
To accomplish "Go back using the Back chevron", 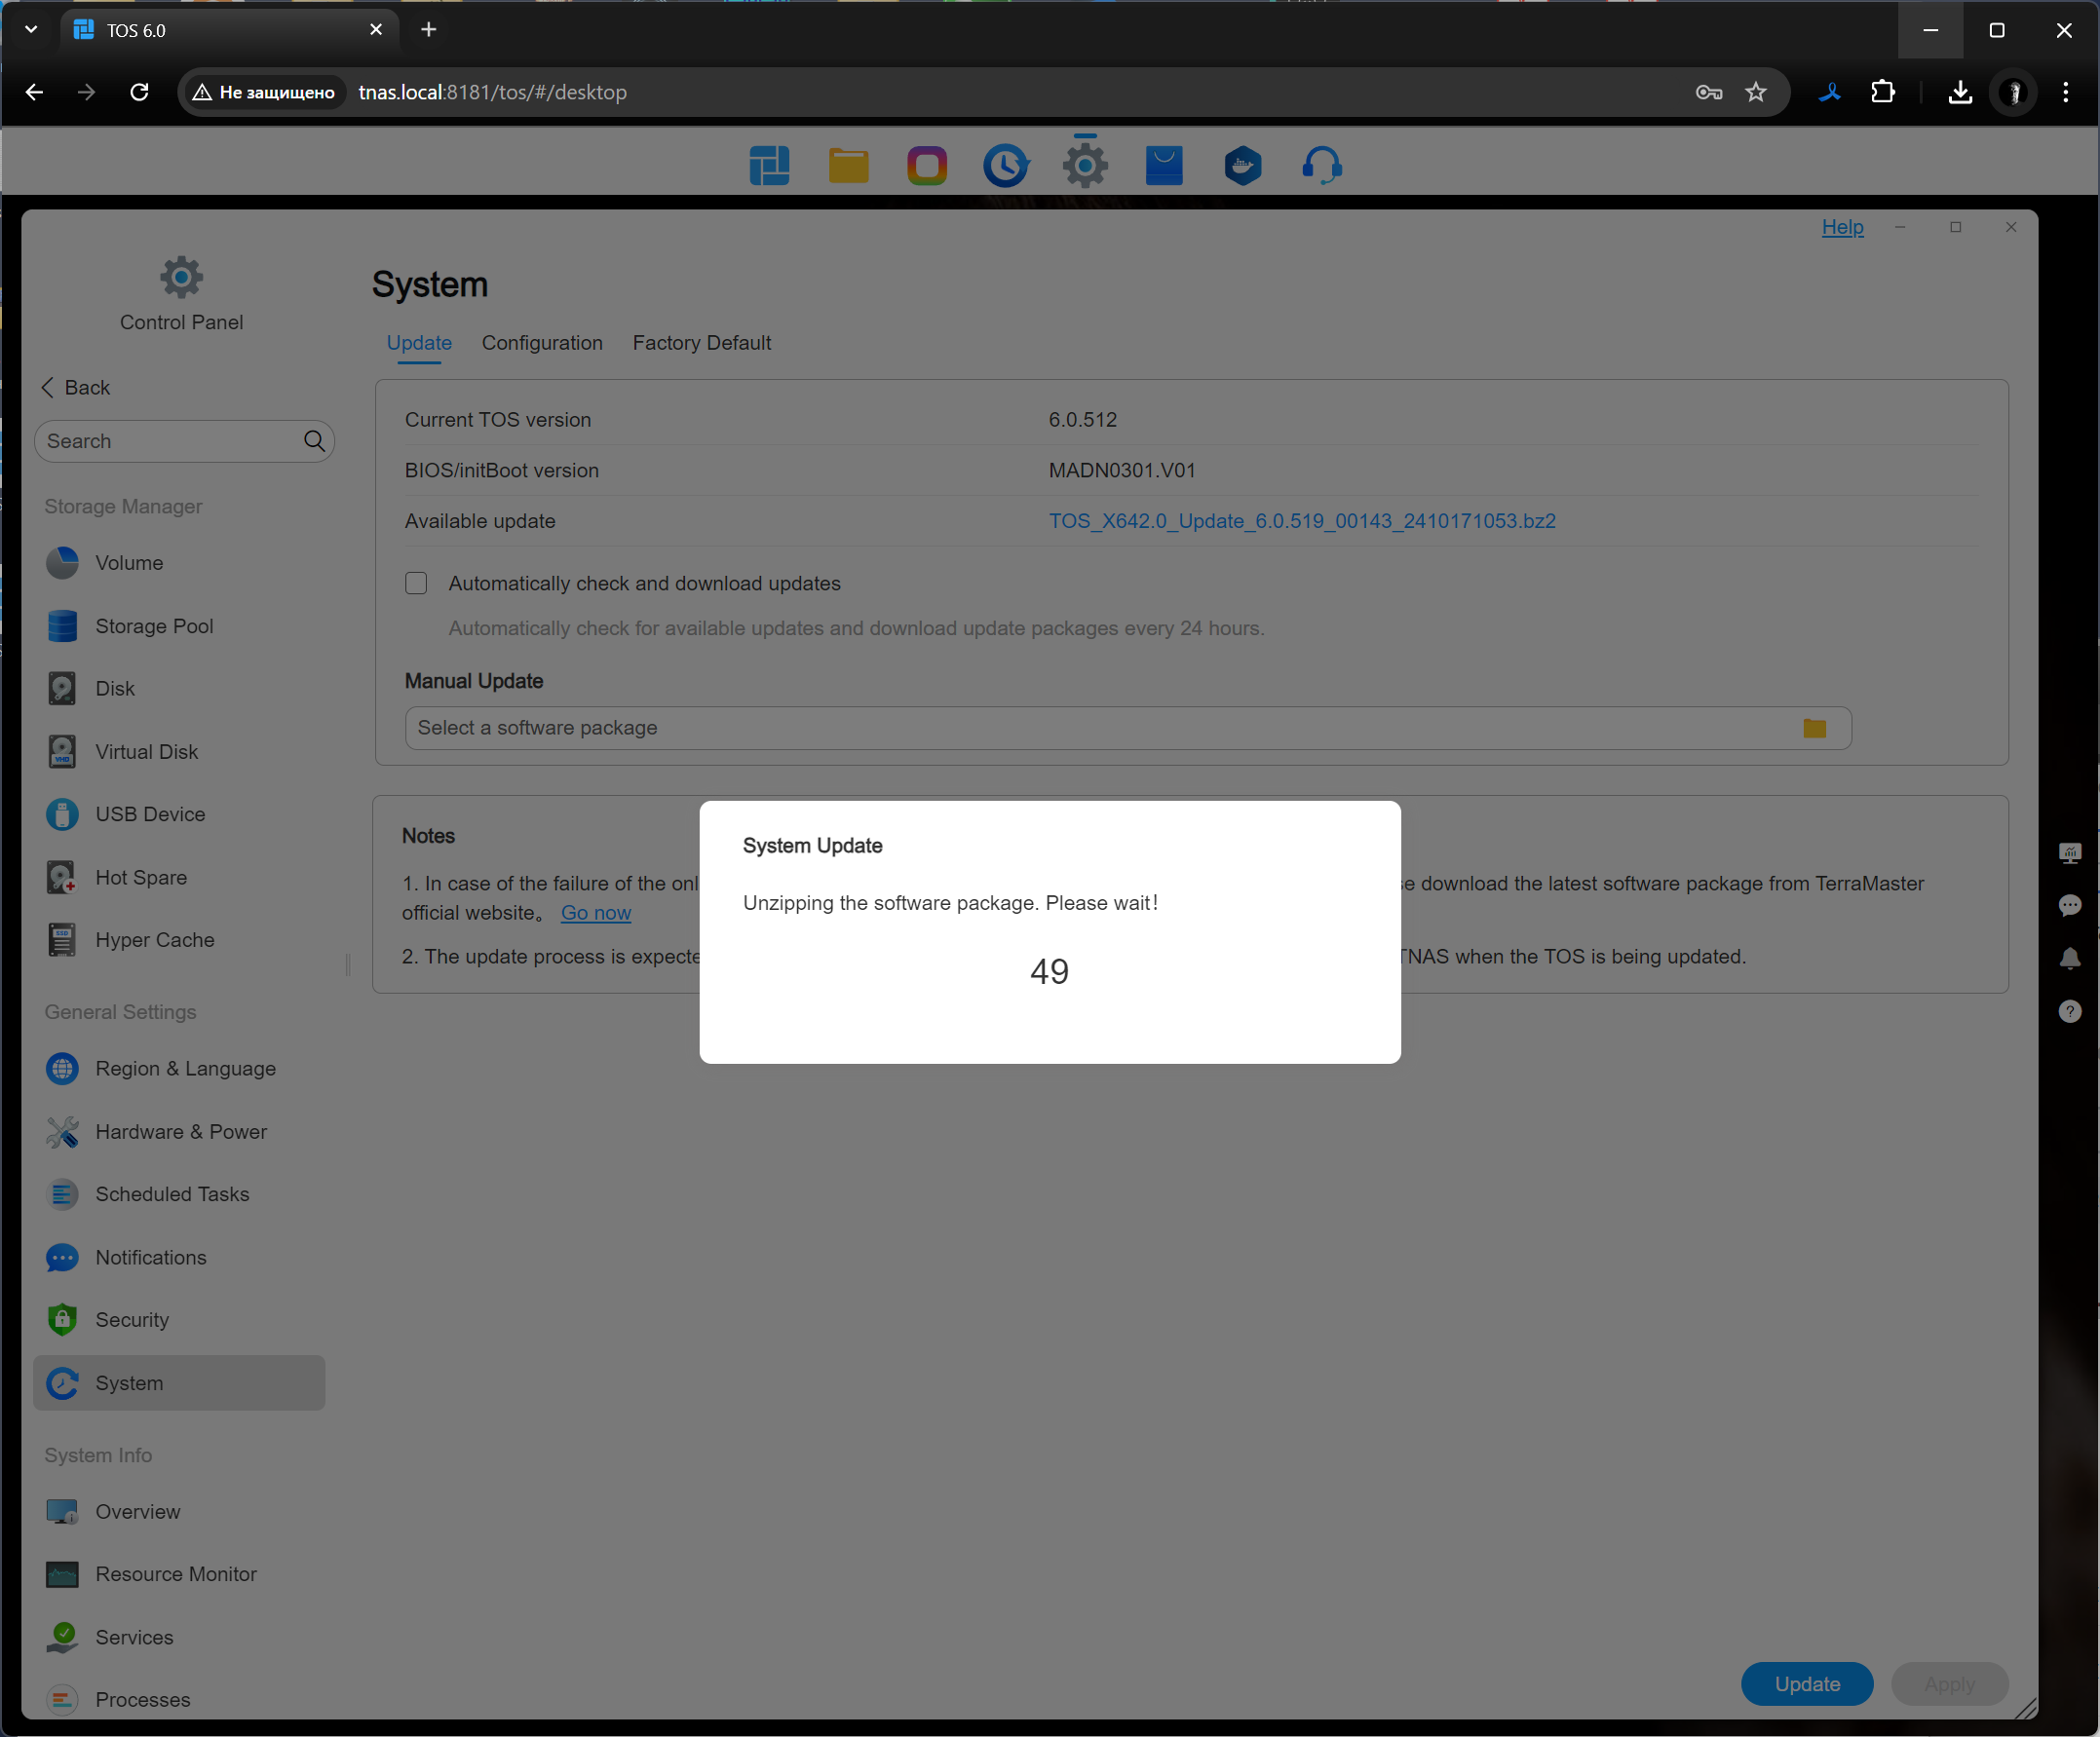I will coord(47,387).
